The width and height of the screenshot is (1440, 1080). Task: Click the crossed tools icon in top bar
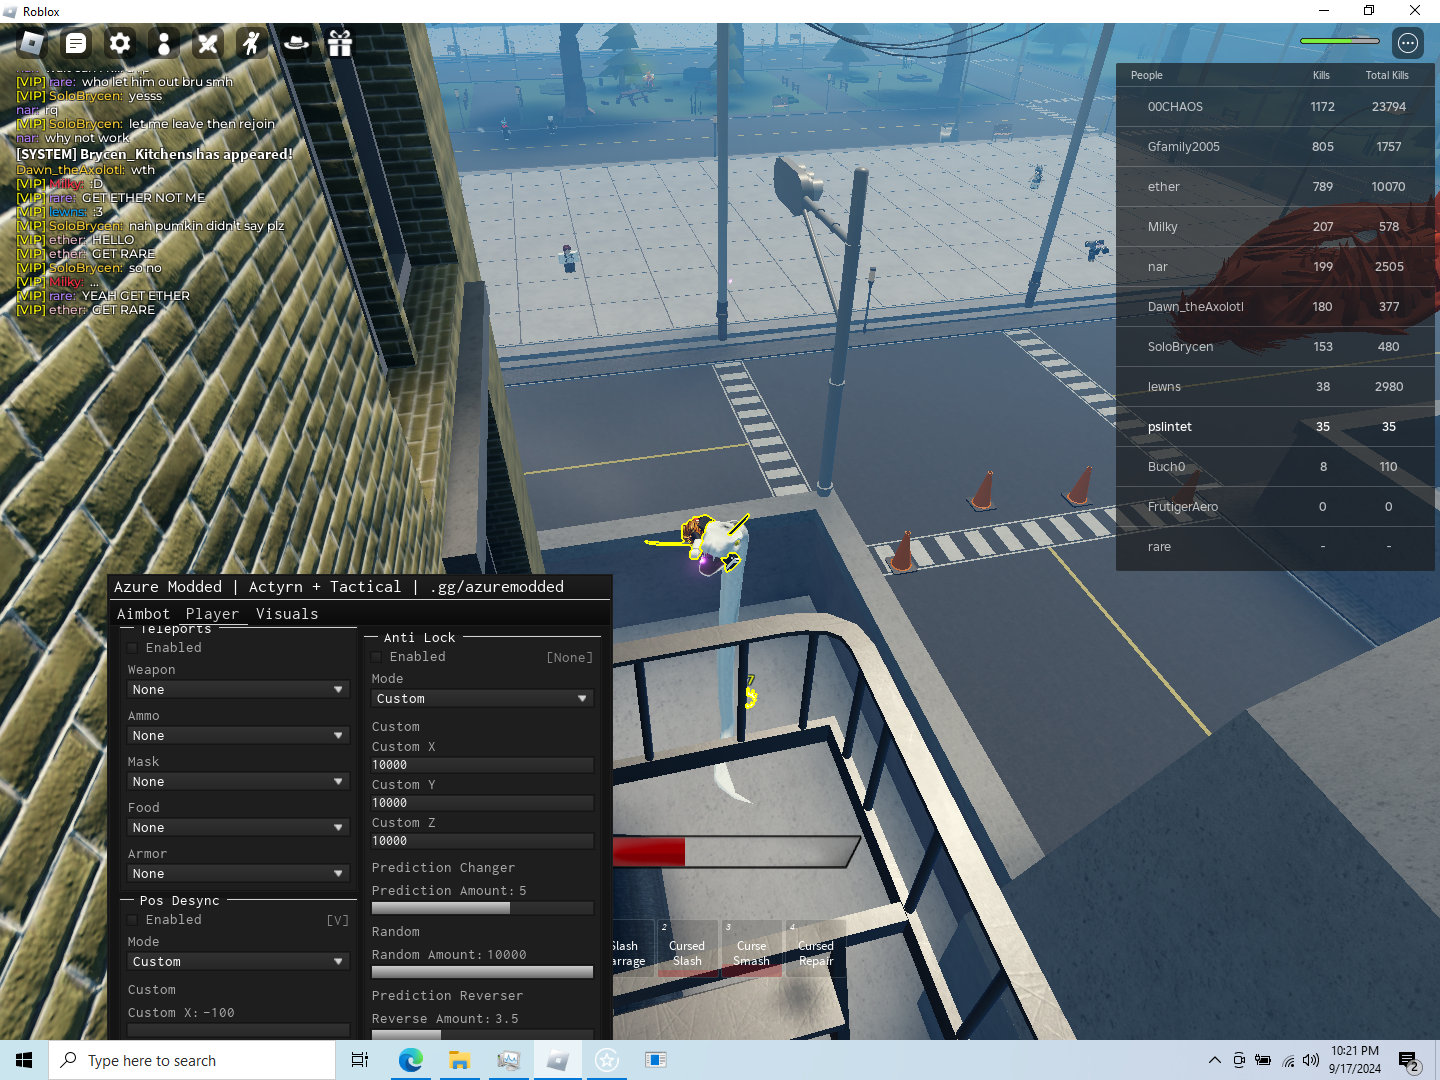[x=208, y=43]
